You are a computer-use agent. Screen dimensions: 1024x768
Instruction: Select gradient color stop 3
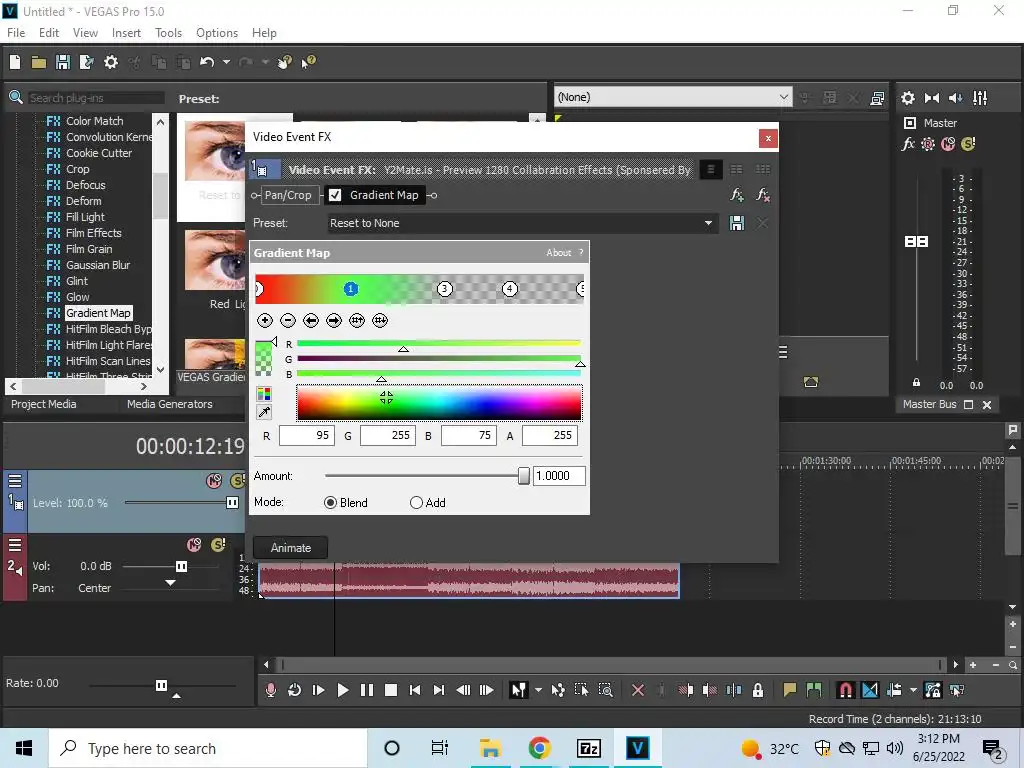click(445, 289)
